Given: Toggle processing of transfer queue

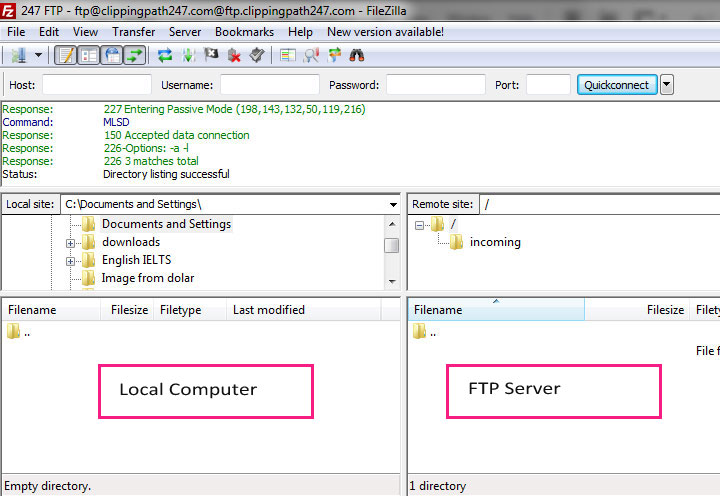Looking at the screenshot, I should pos(188,56).
